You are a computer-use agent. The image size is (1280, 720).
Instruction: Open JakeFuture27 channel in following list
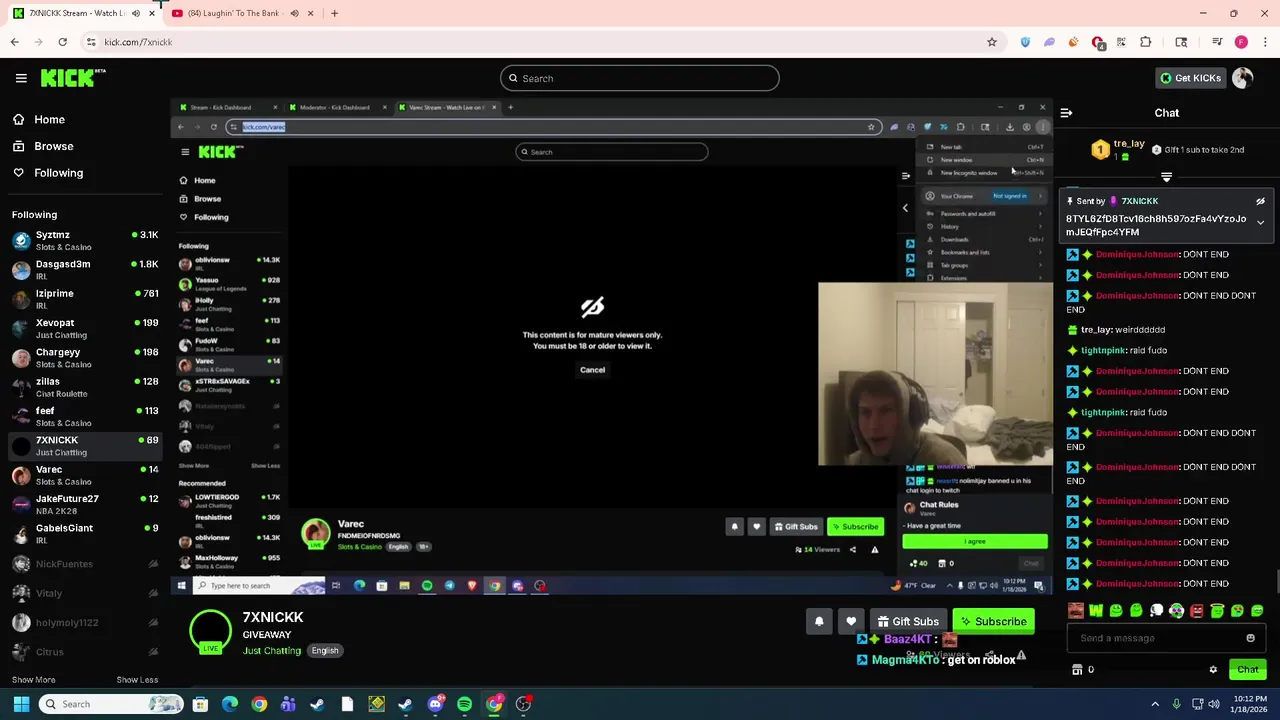(84, 504)
